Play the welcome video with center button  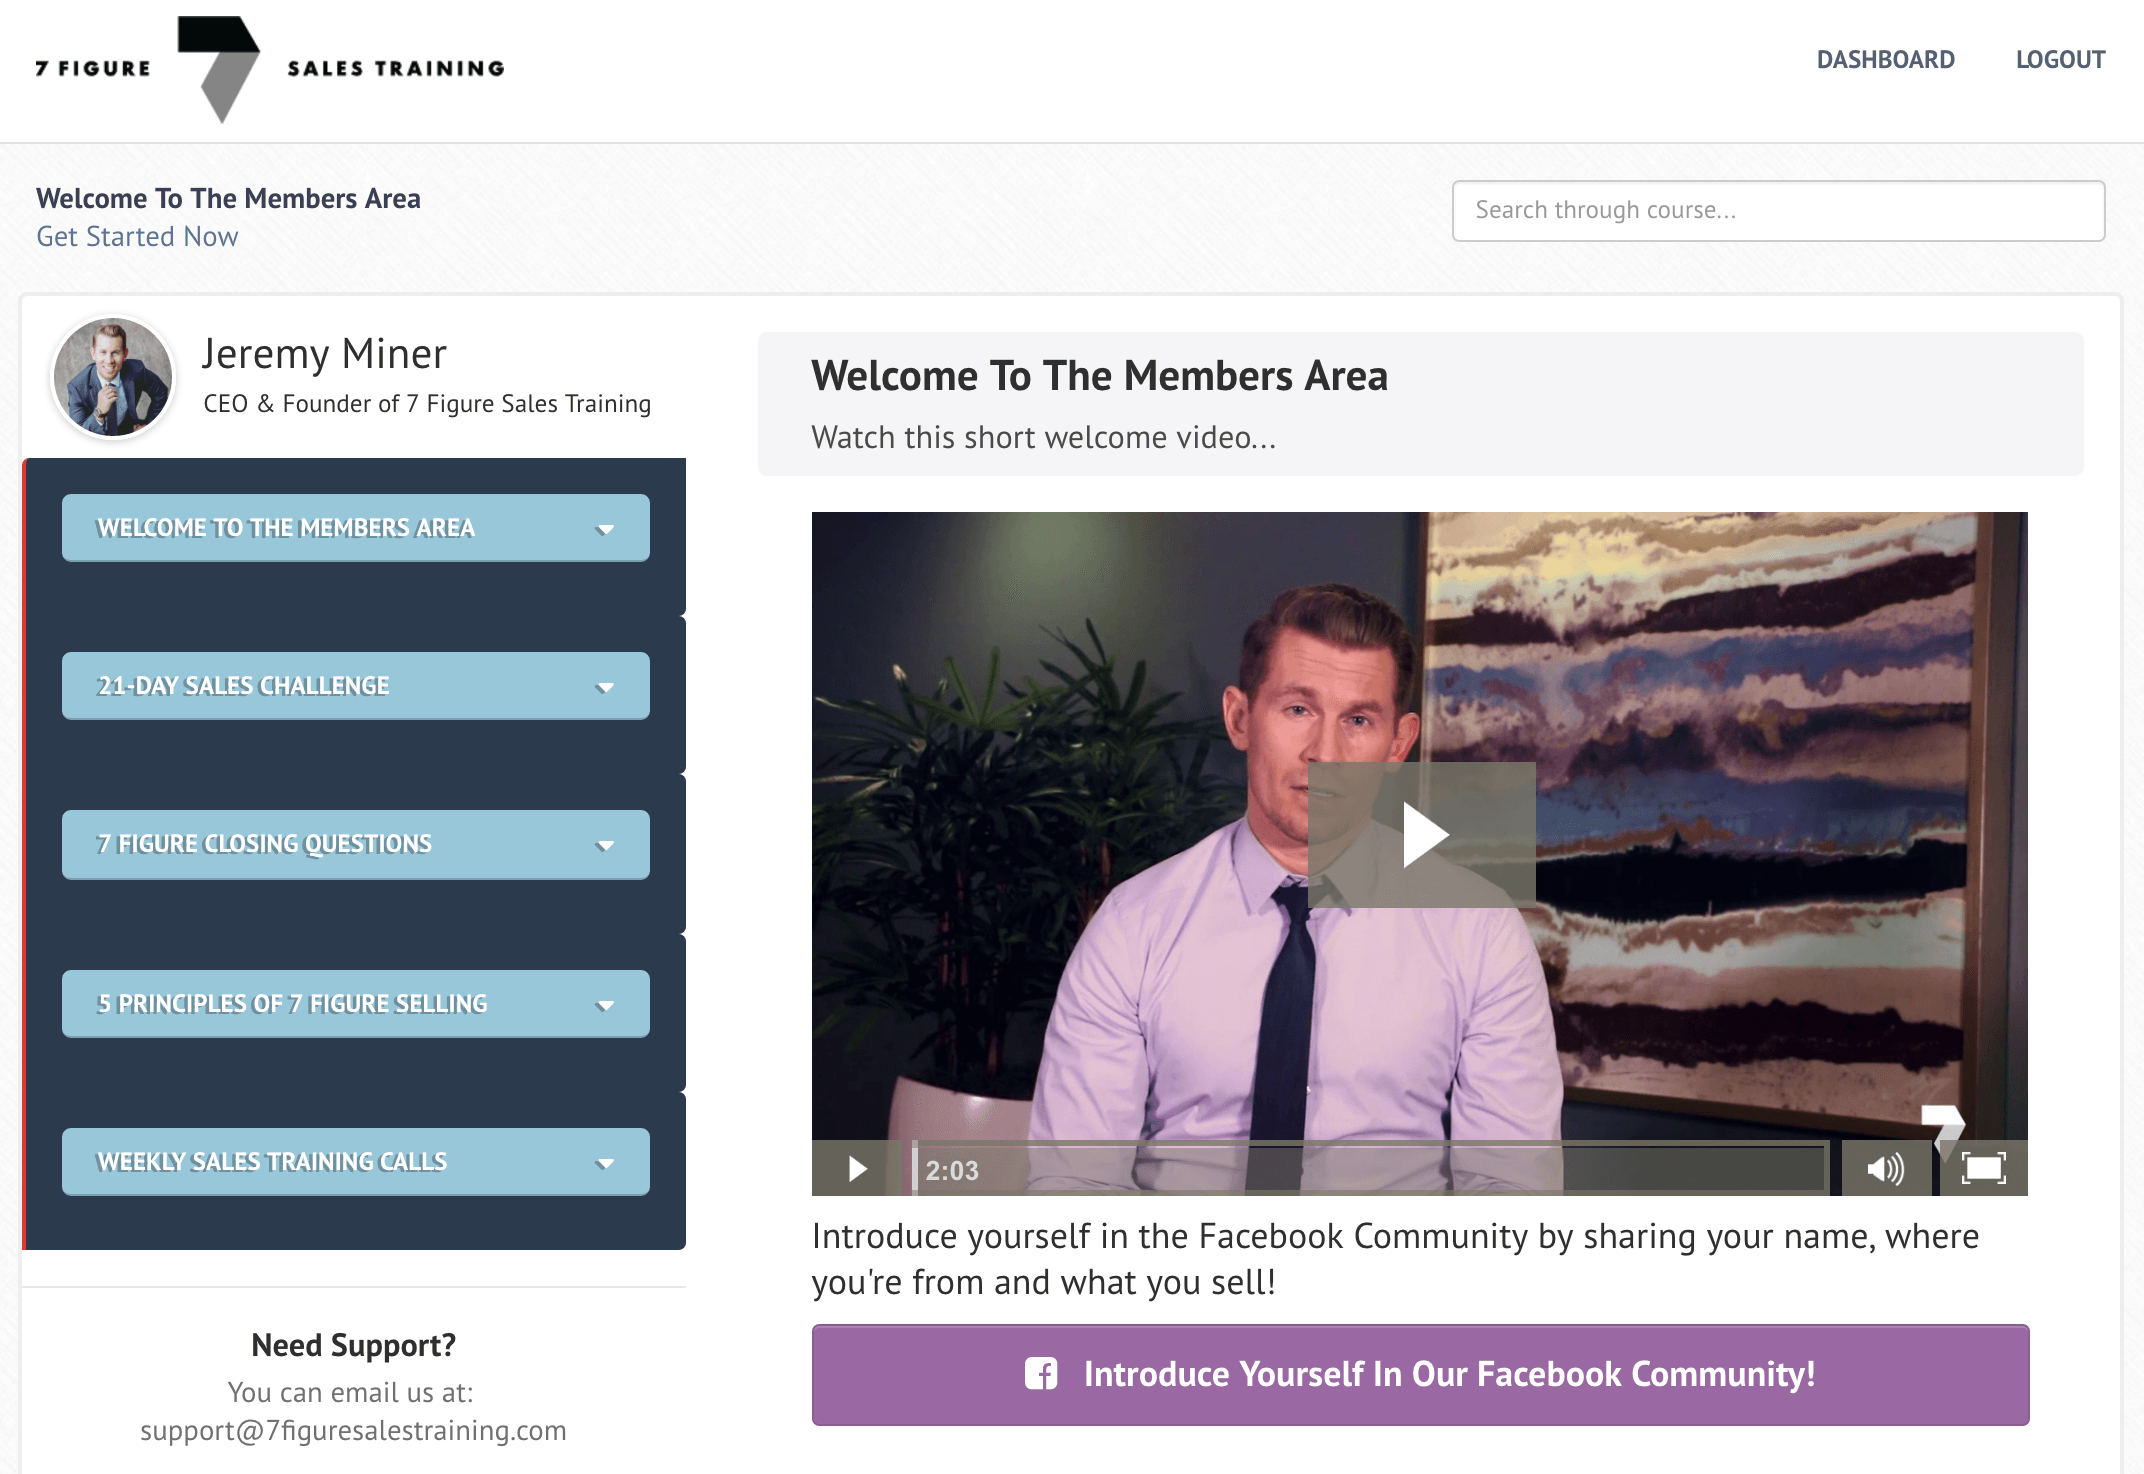(x=1421, y=835)
